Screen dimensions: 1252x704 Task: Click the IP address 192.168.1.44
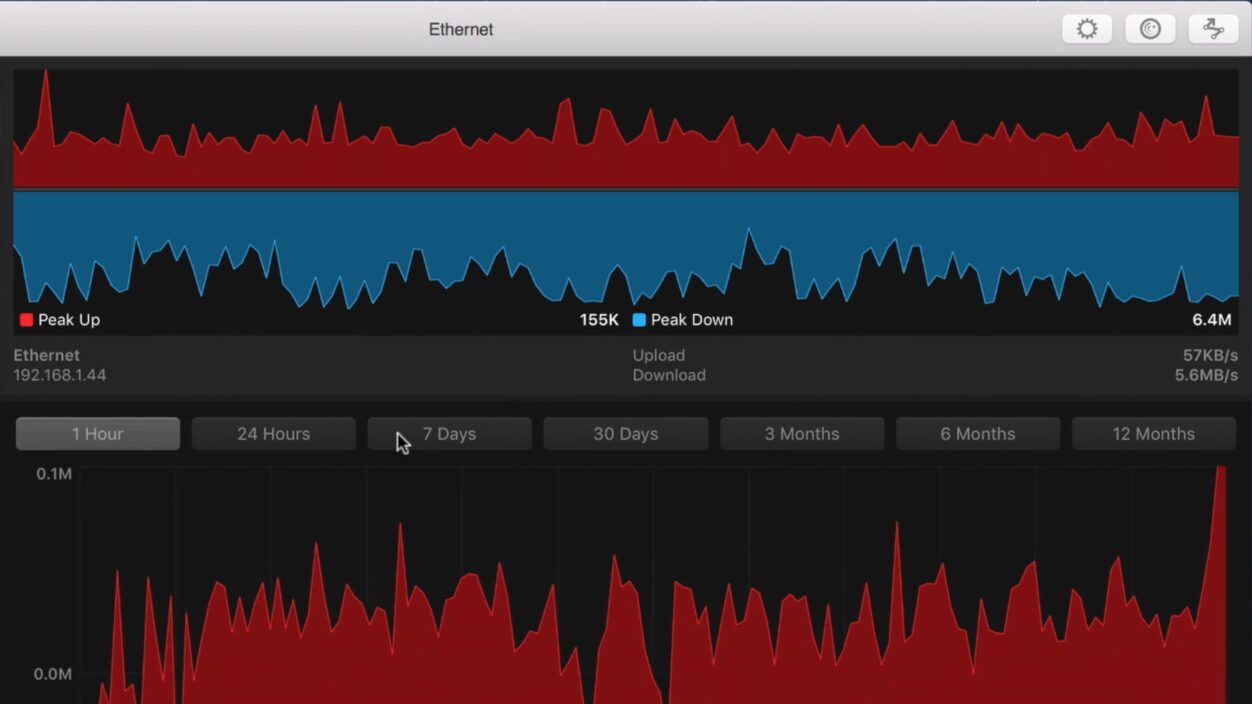(60, 375)
